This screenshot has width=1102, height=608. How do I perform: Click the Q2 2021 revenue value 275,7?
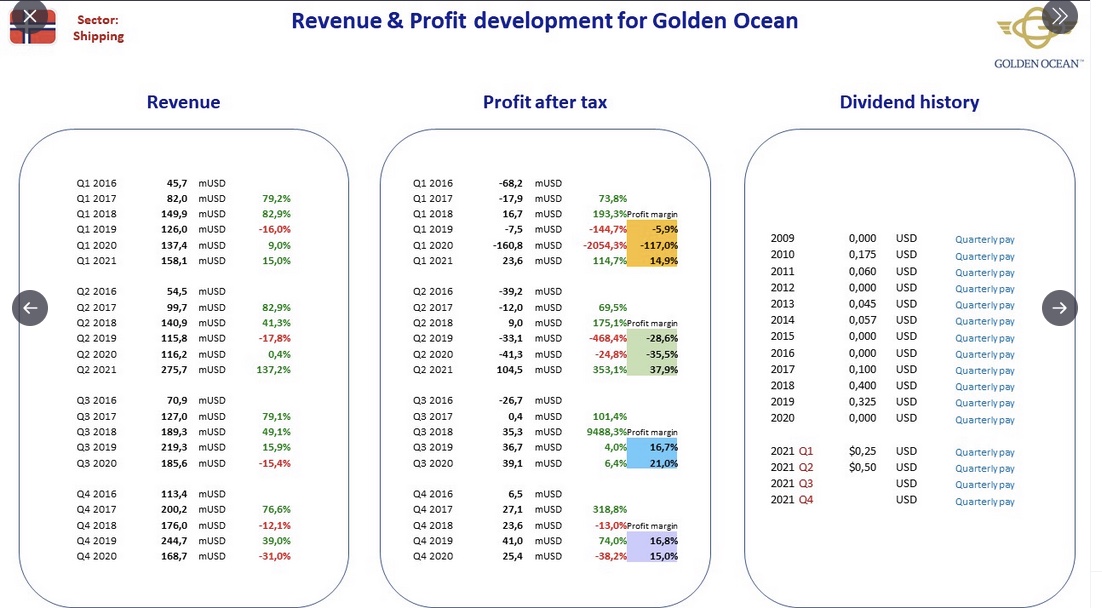174,370
